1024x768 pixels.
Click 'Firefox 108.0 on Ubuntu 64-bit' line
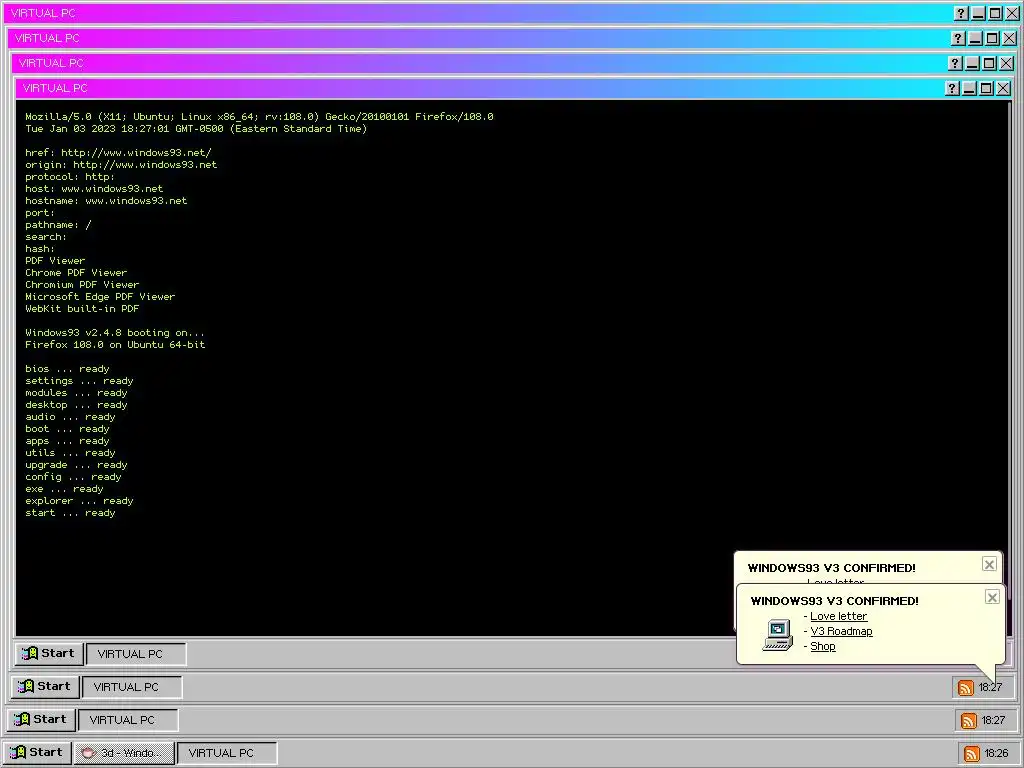(115, 345)
